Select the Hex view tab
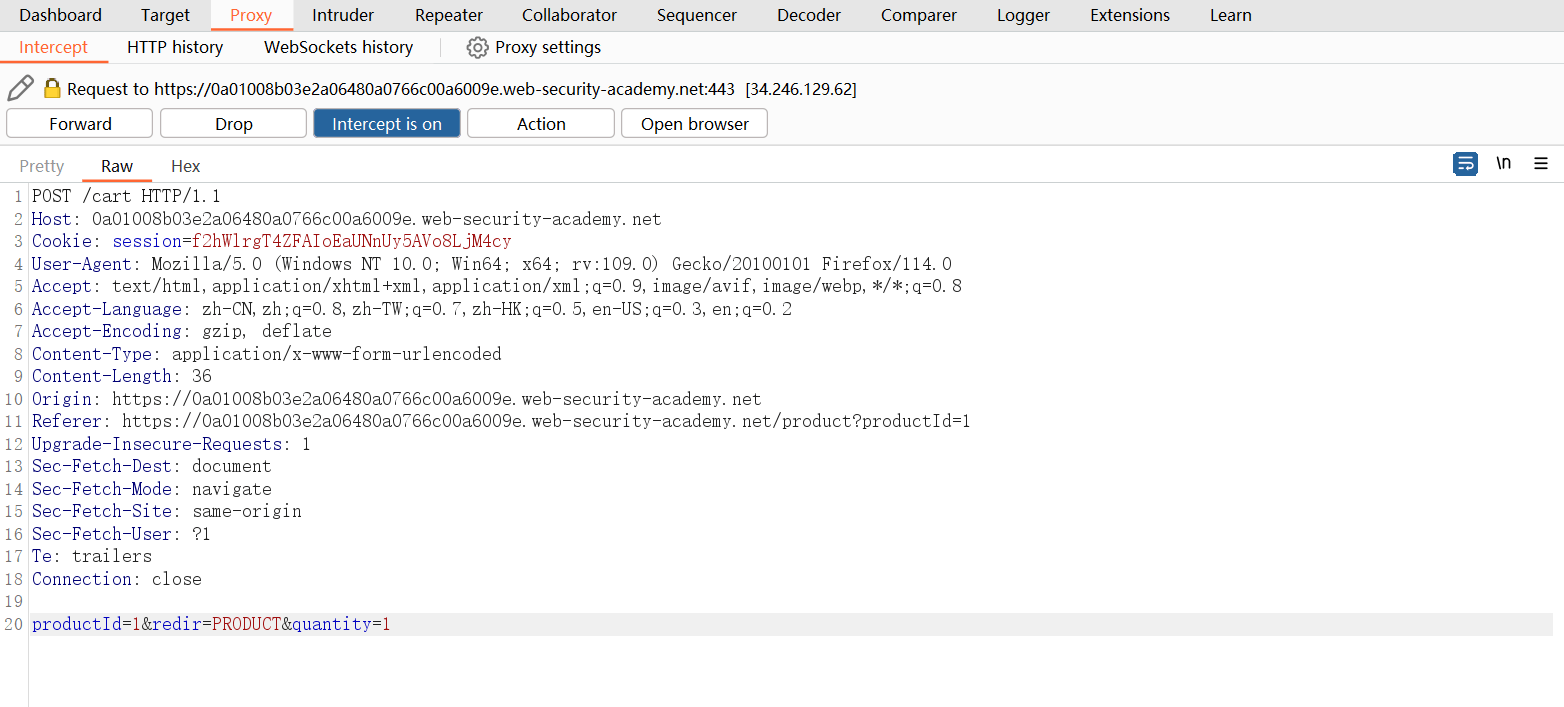The height and width of the screenshot is (707, 1564). click(x=185, y=166)
